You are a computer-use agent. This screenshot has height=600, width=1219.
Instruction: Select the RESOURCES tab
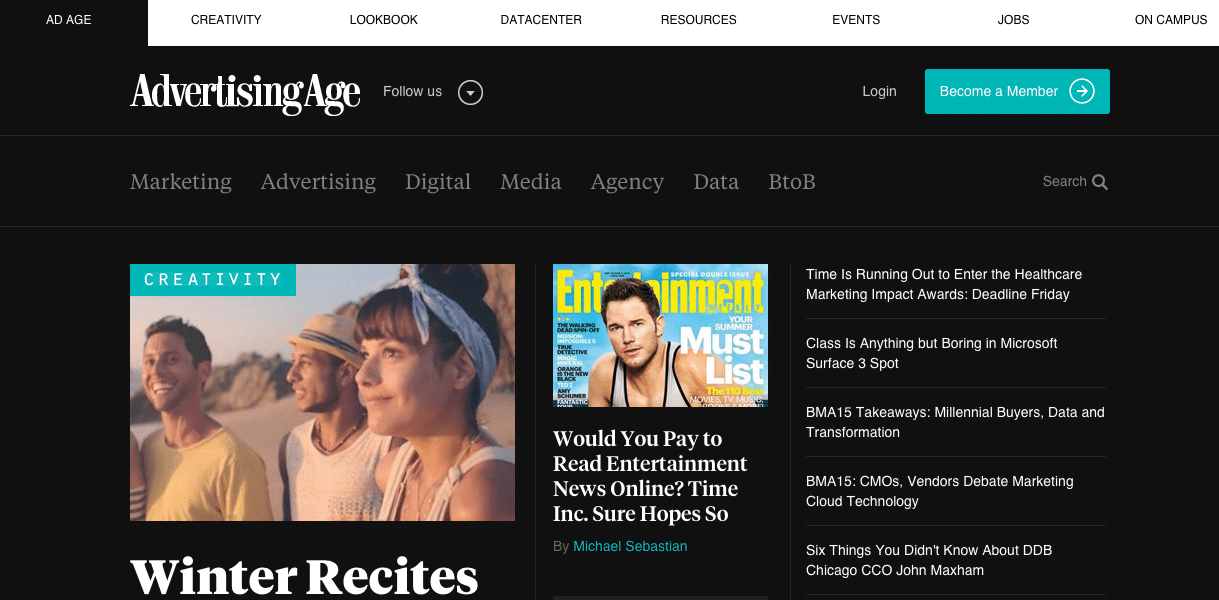[699, 20]
